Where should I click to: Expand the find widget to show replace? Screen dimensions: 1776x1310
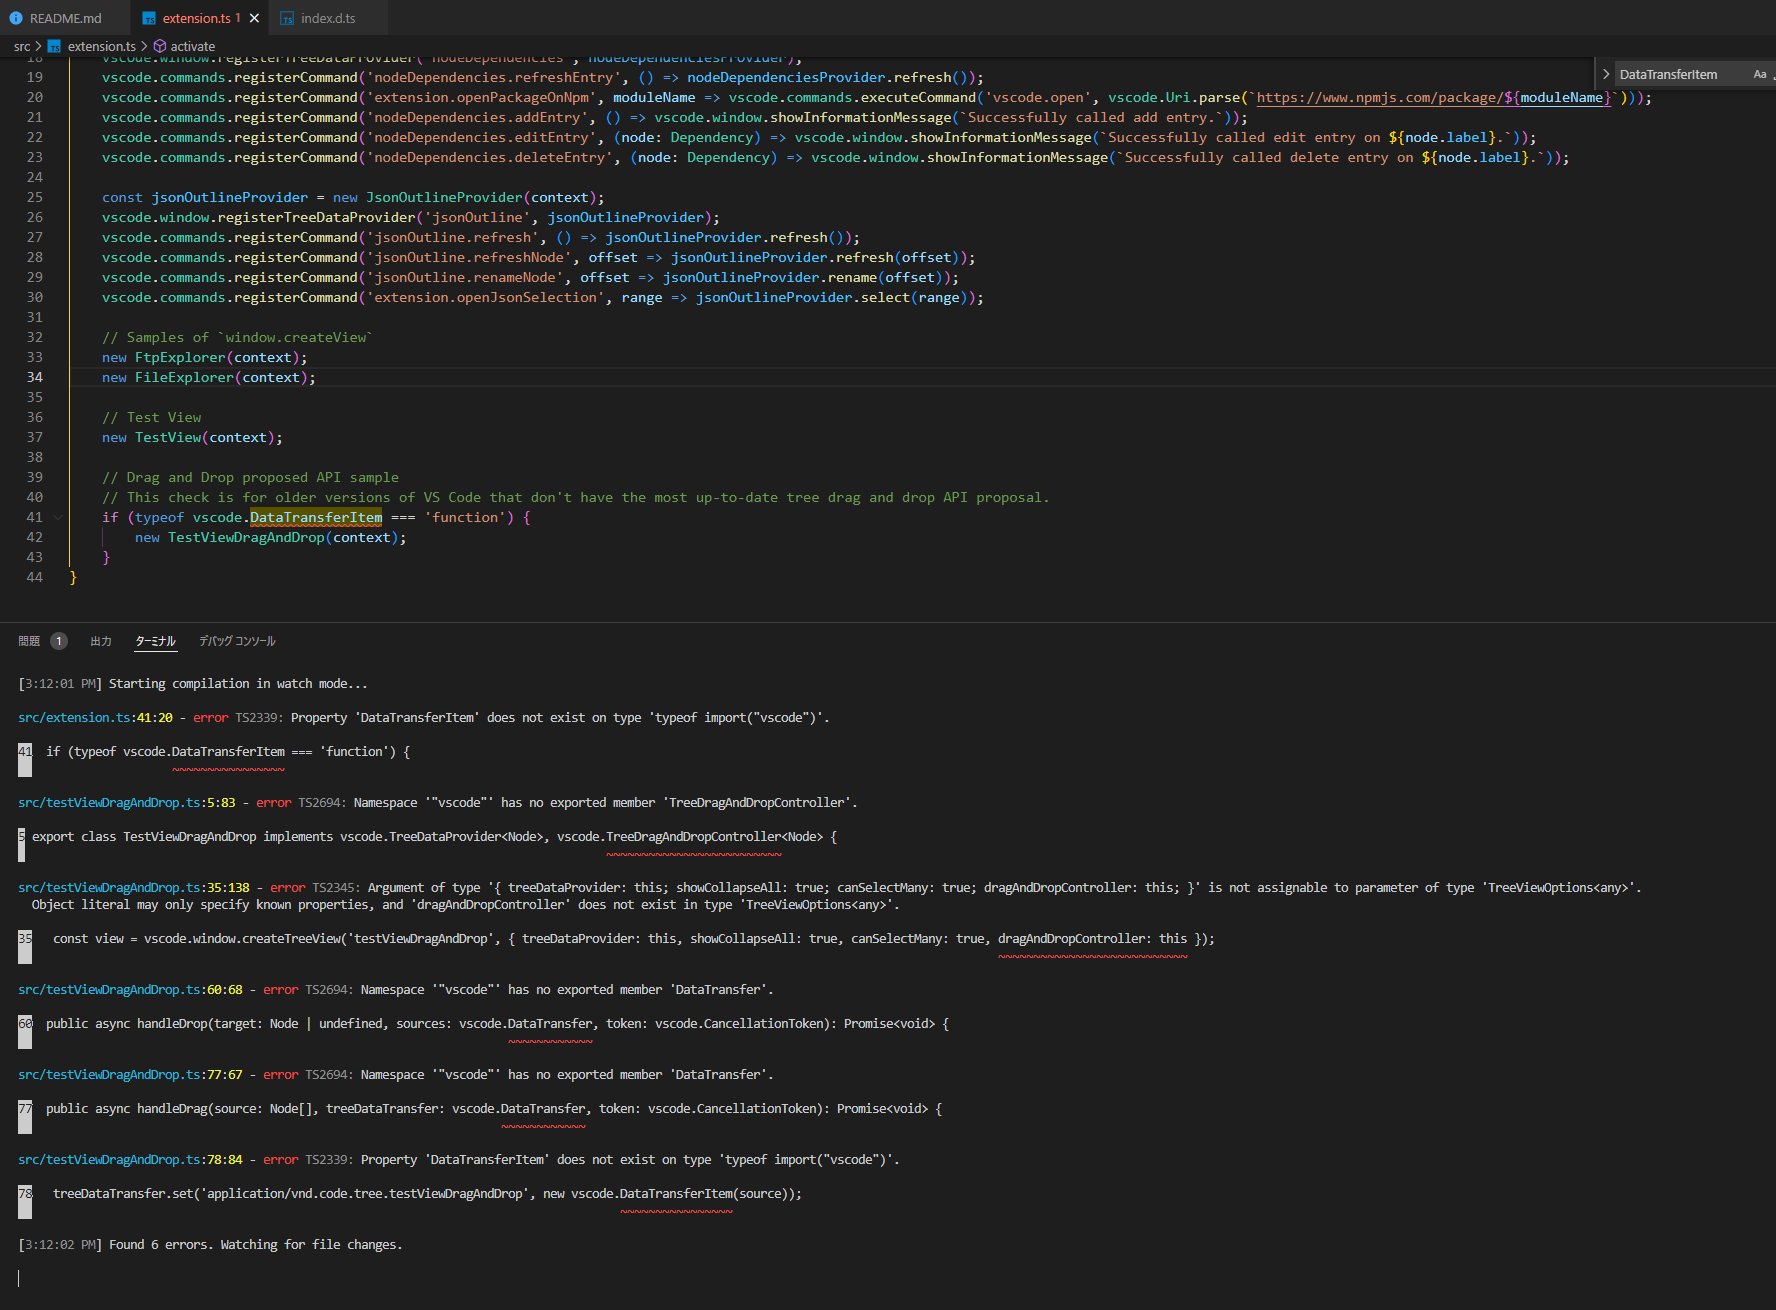pyautogui.click(x=1605, y=74)
